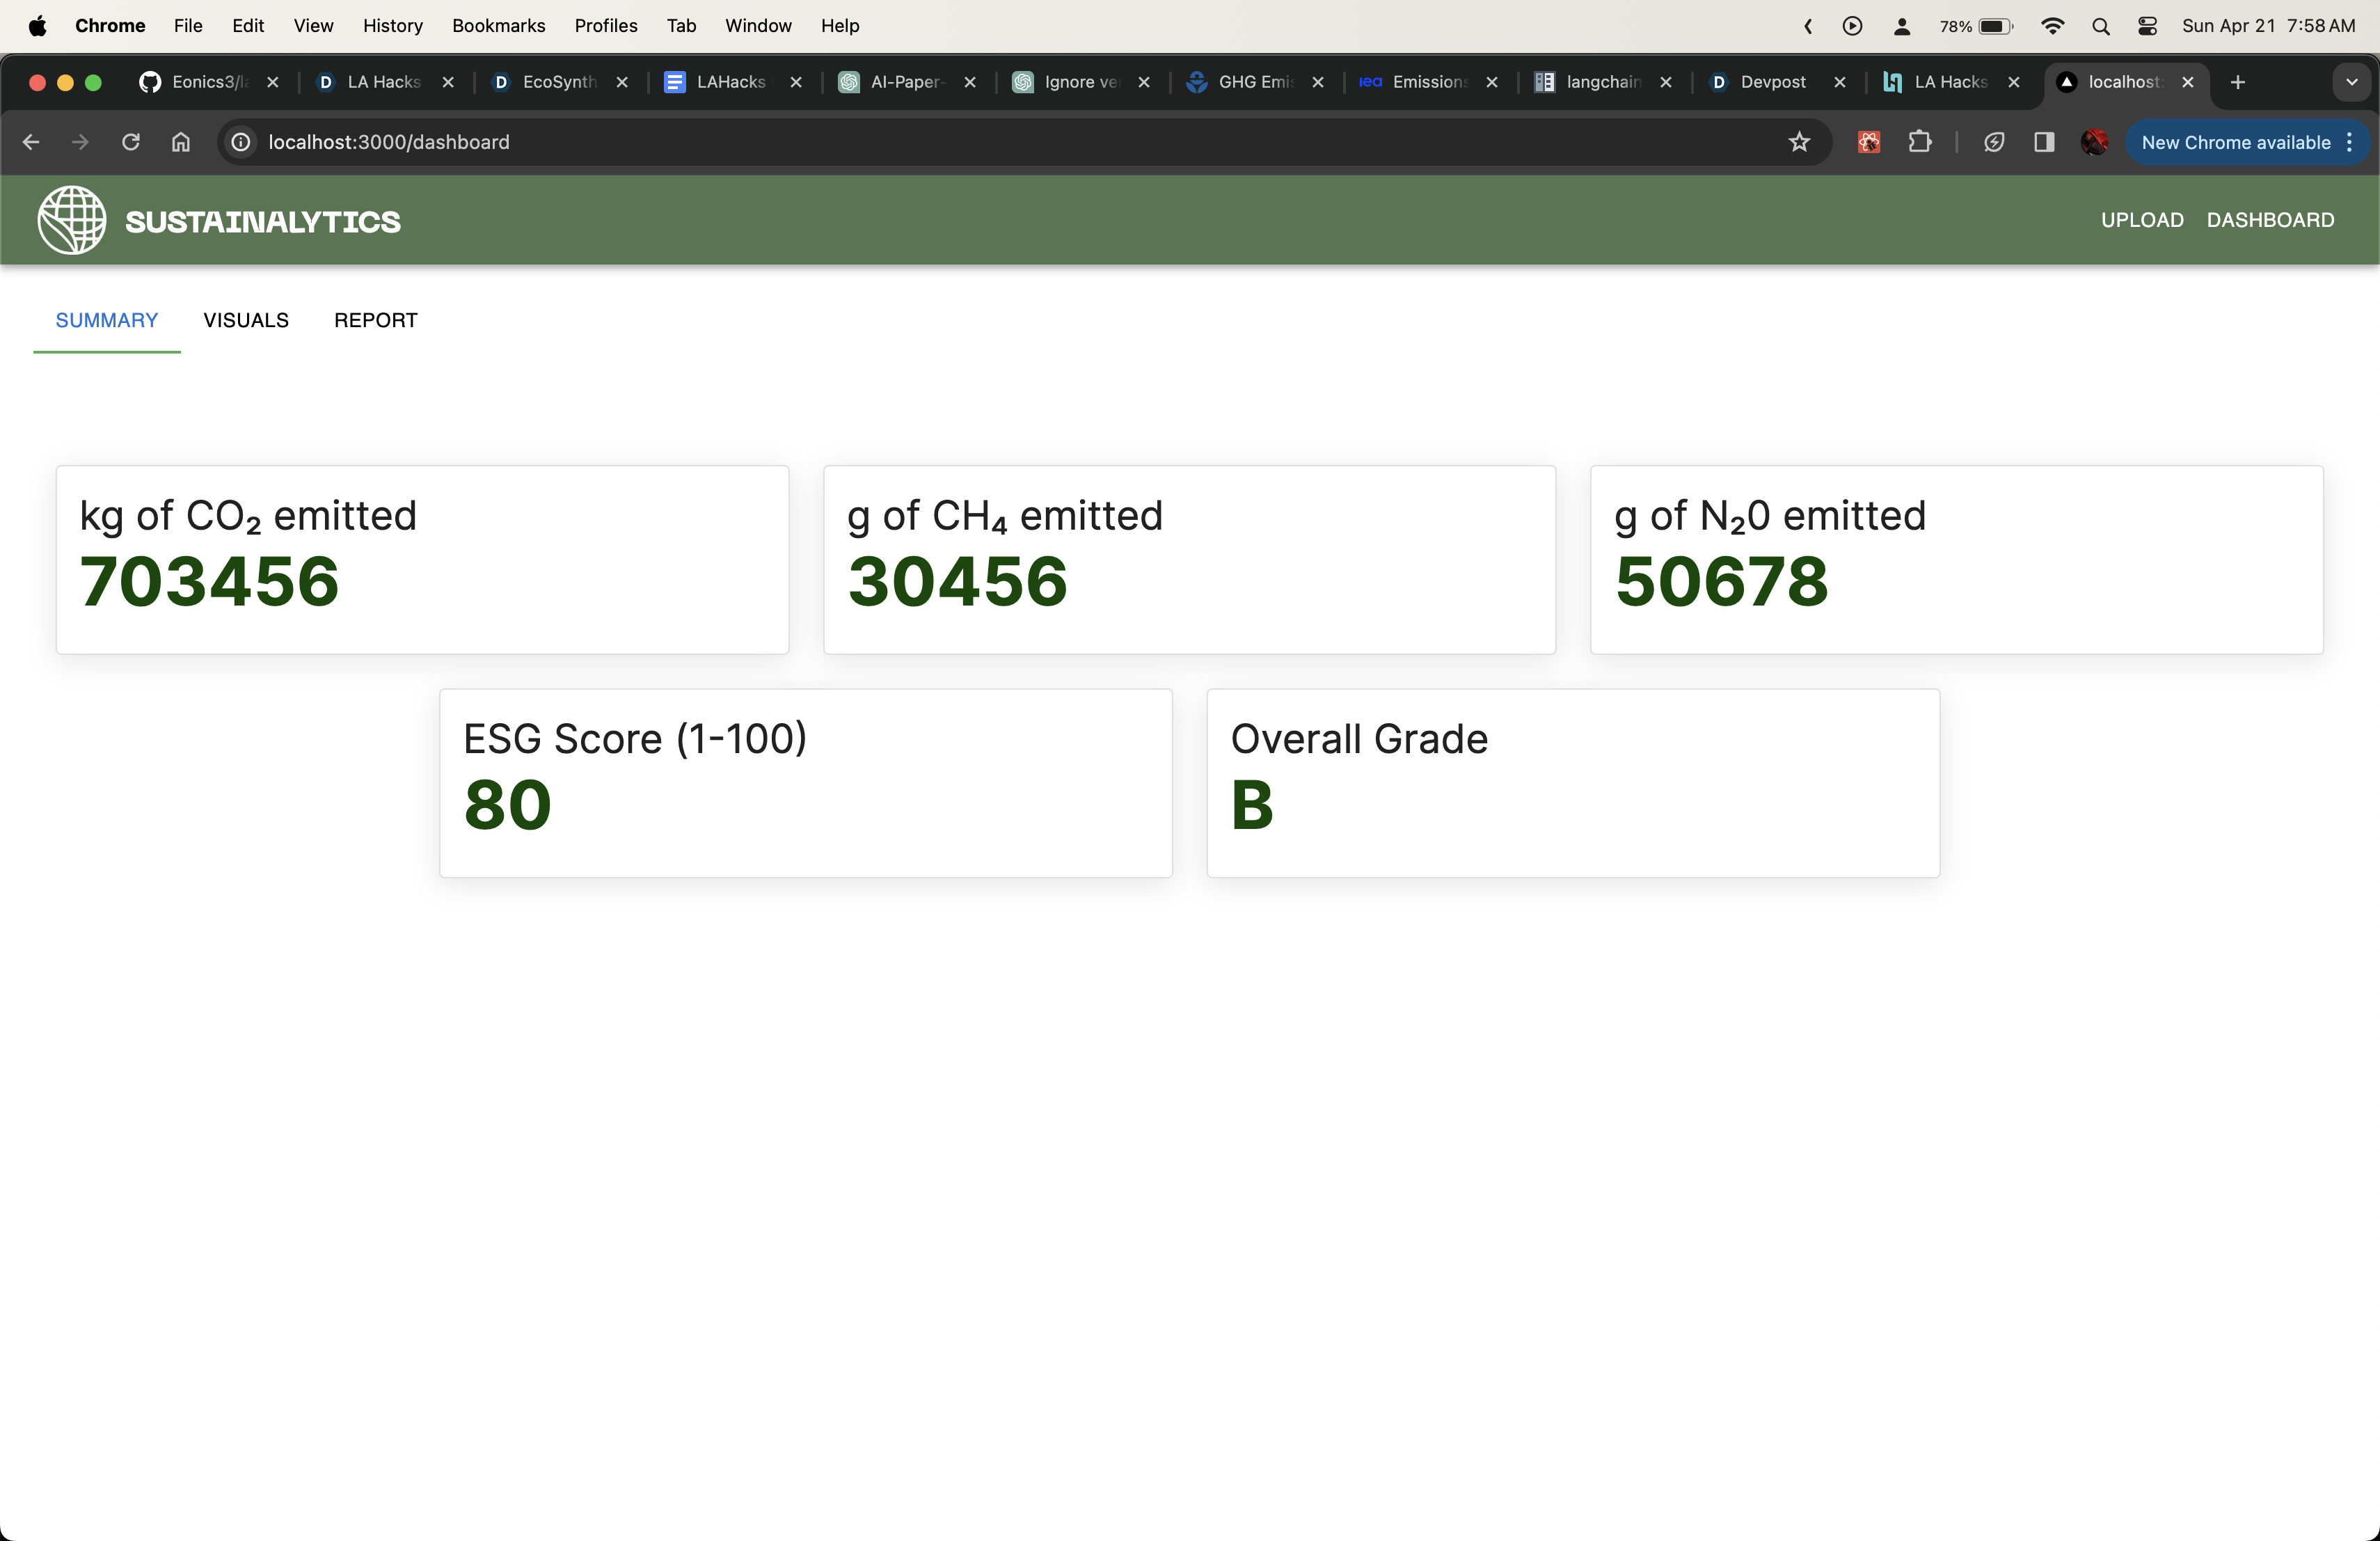The width and height of the screenshot is (2380, 1541).
Task: Bookmark page with the star icon
Action: (x=1799, y=142)
